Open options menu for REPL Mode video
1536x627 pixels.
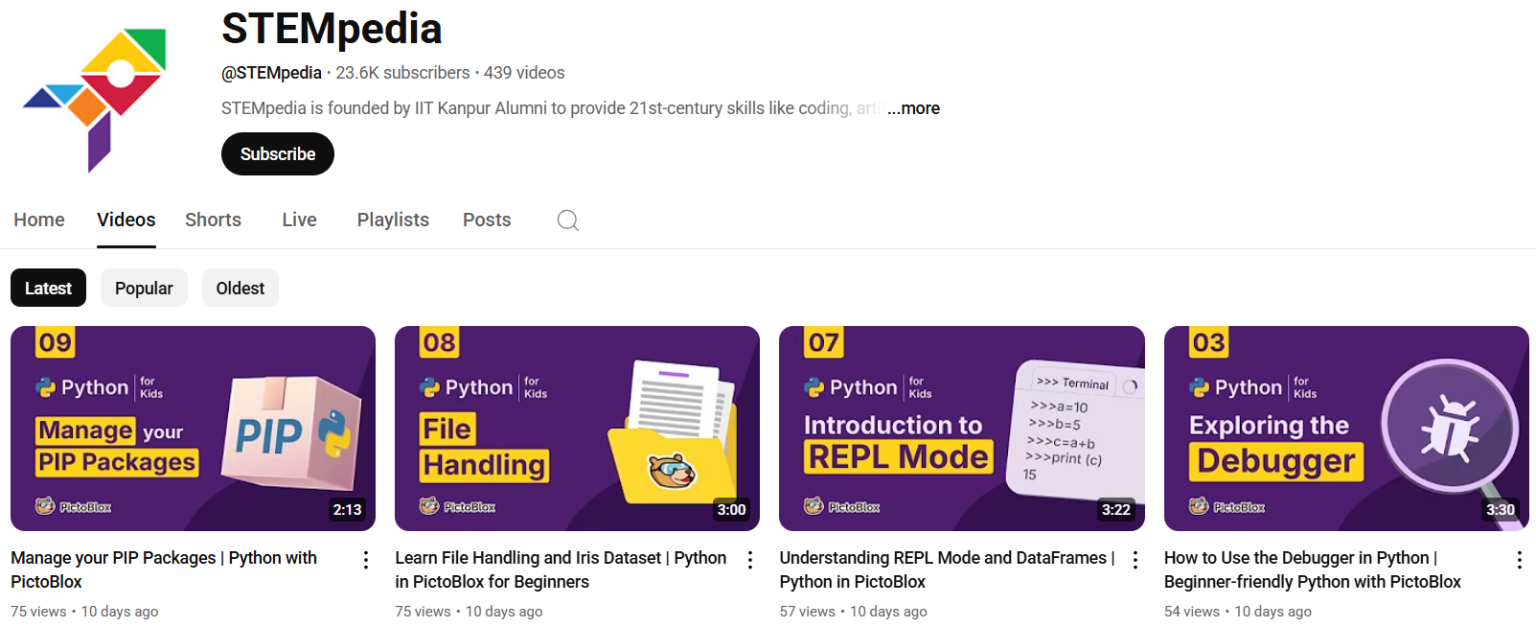pos(1135,560)
